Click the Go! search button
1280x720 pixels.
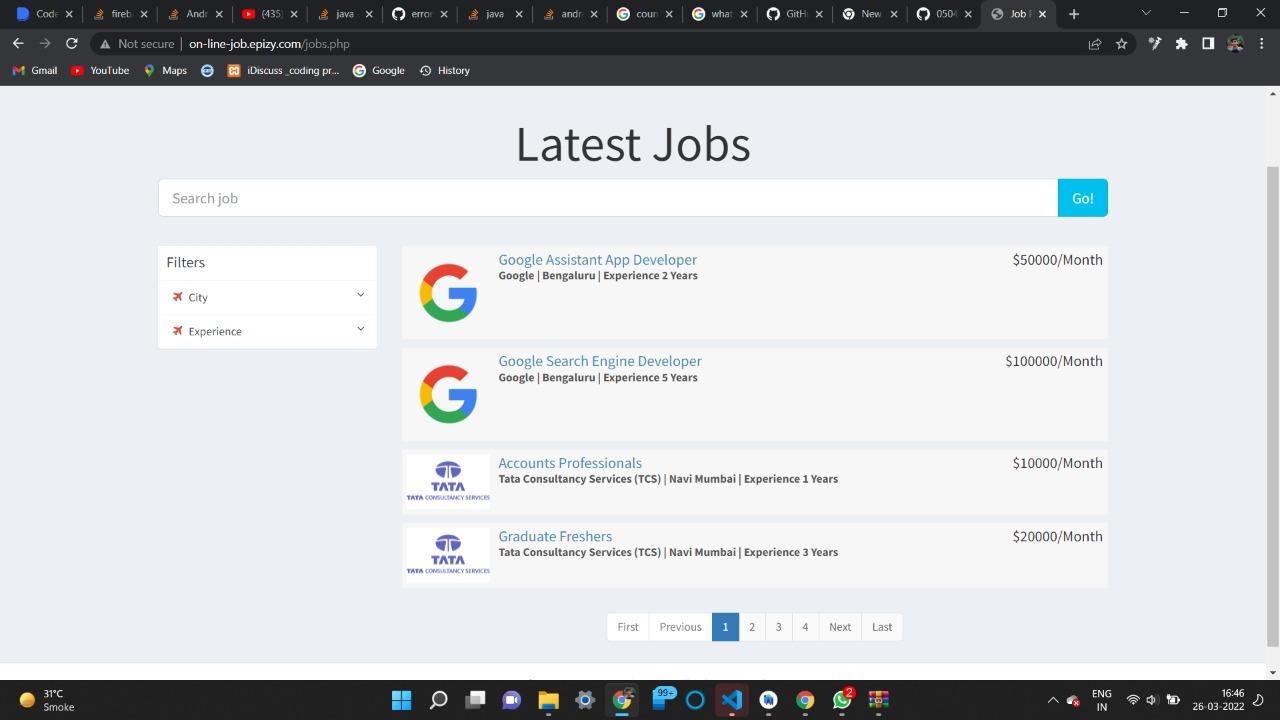point(1083,198)
